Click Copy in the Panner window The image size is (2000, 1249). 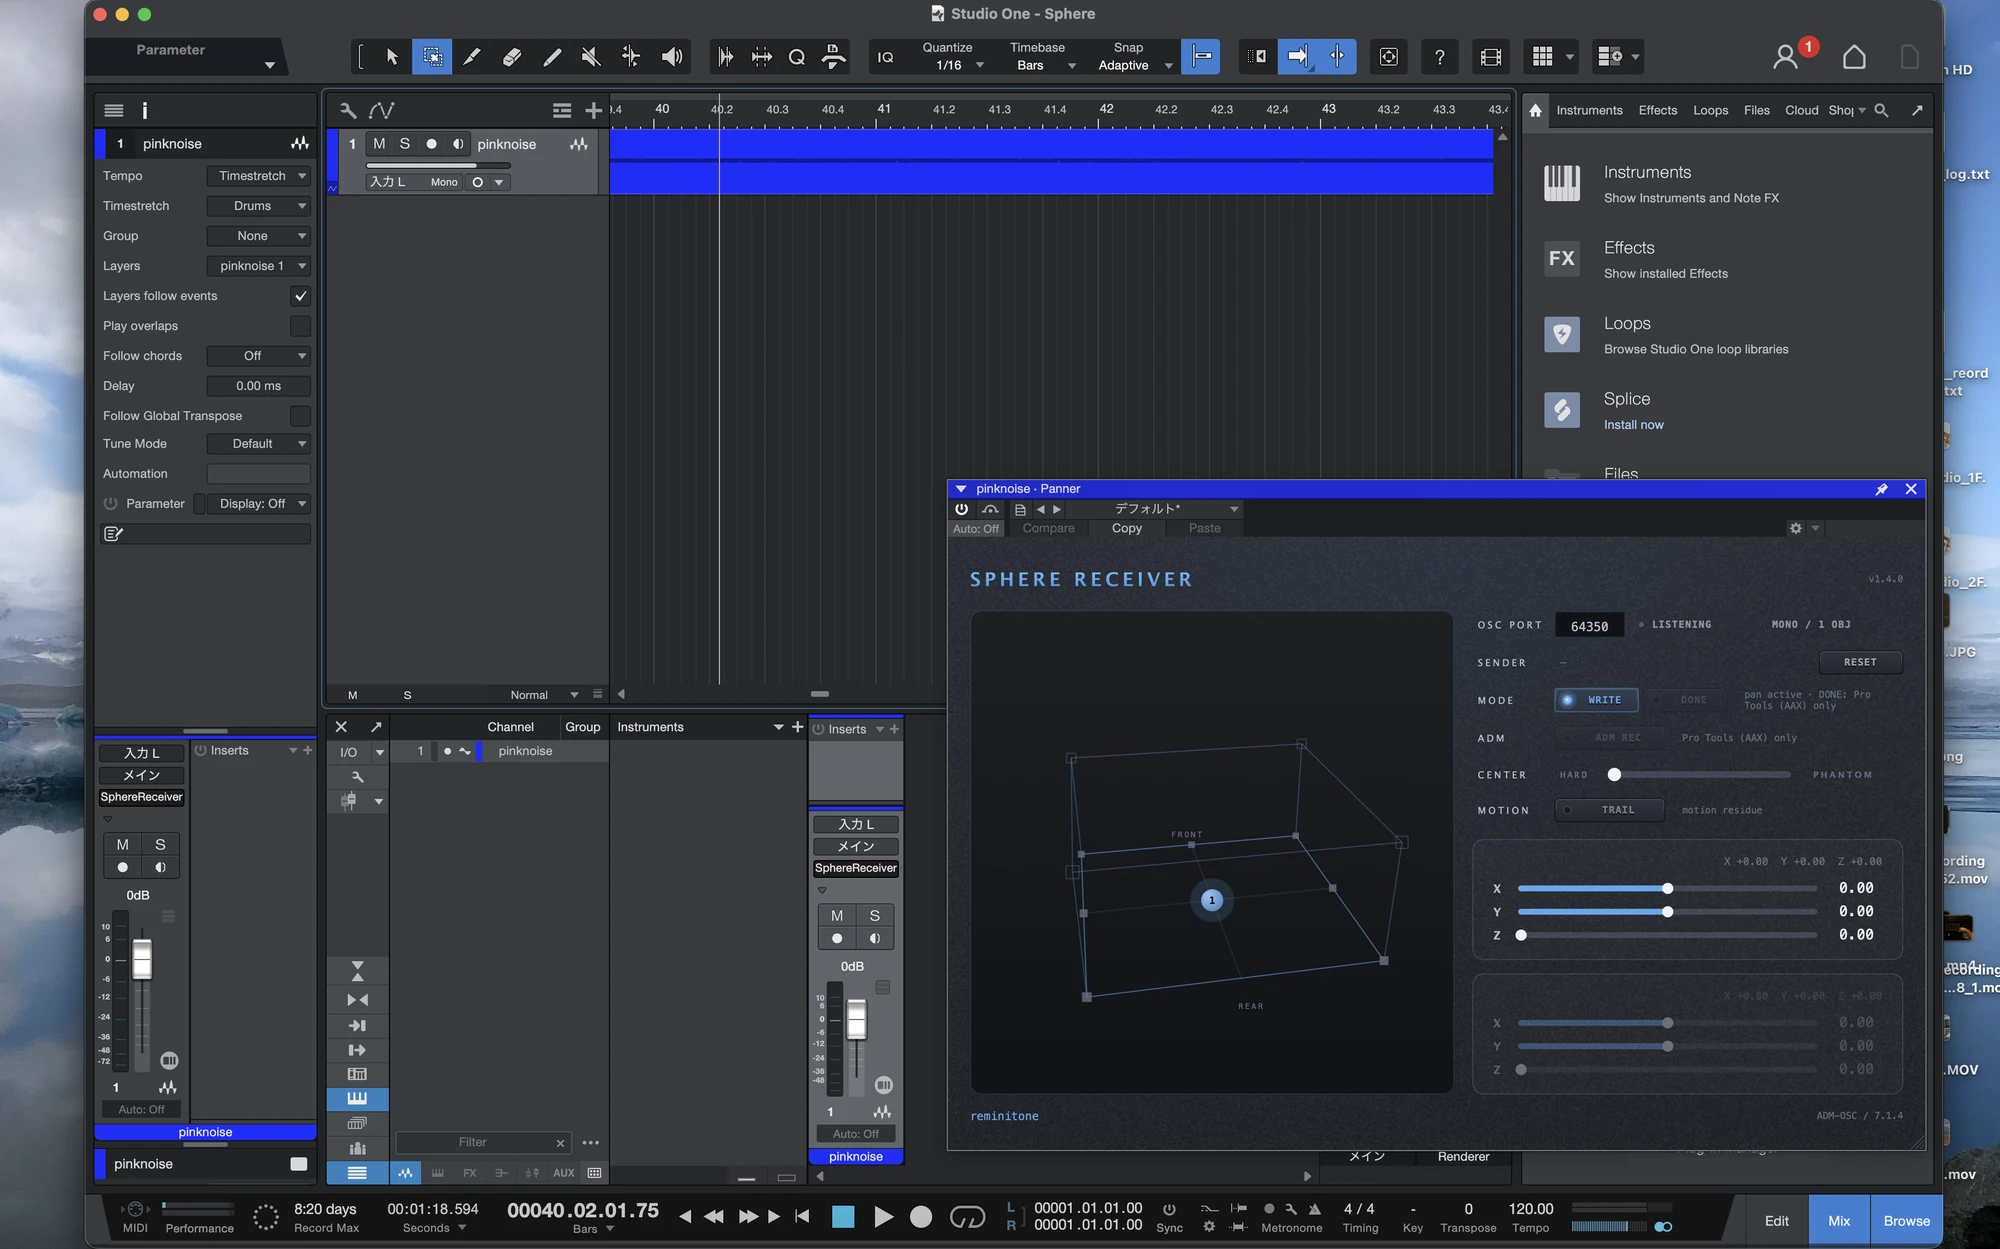(1126, 528)
